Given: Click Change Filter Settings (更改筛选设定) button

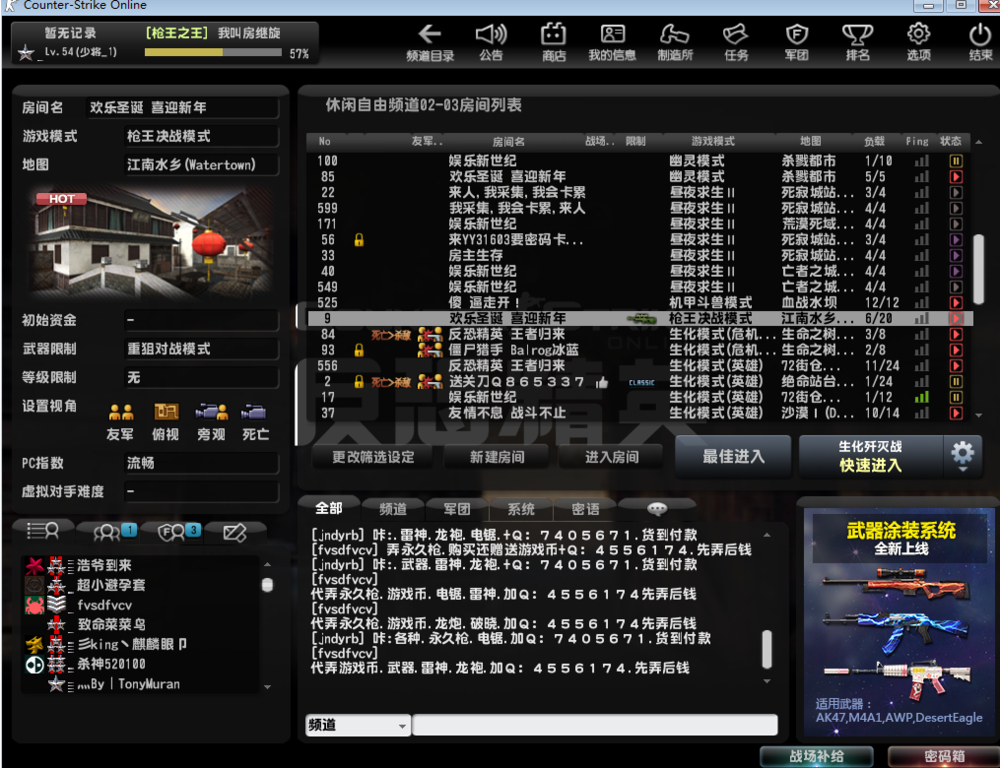Looking at the screenshot, I should pyautogui.click(x=373, y=457).
